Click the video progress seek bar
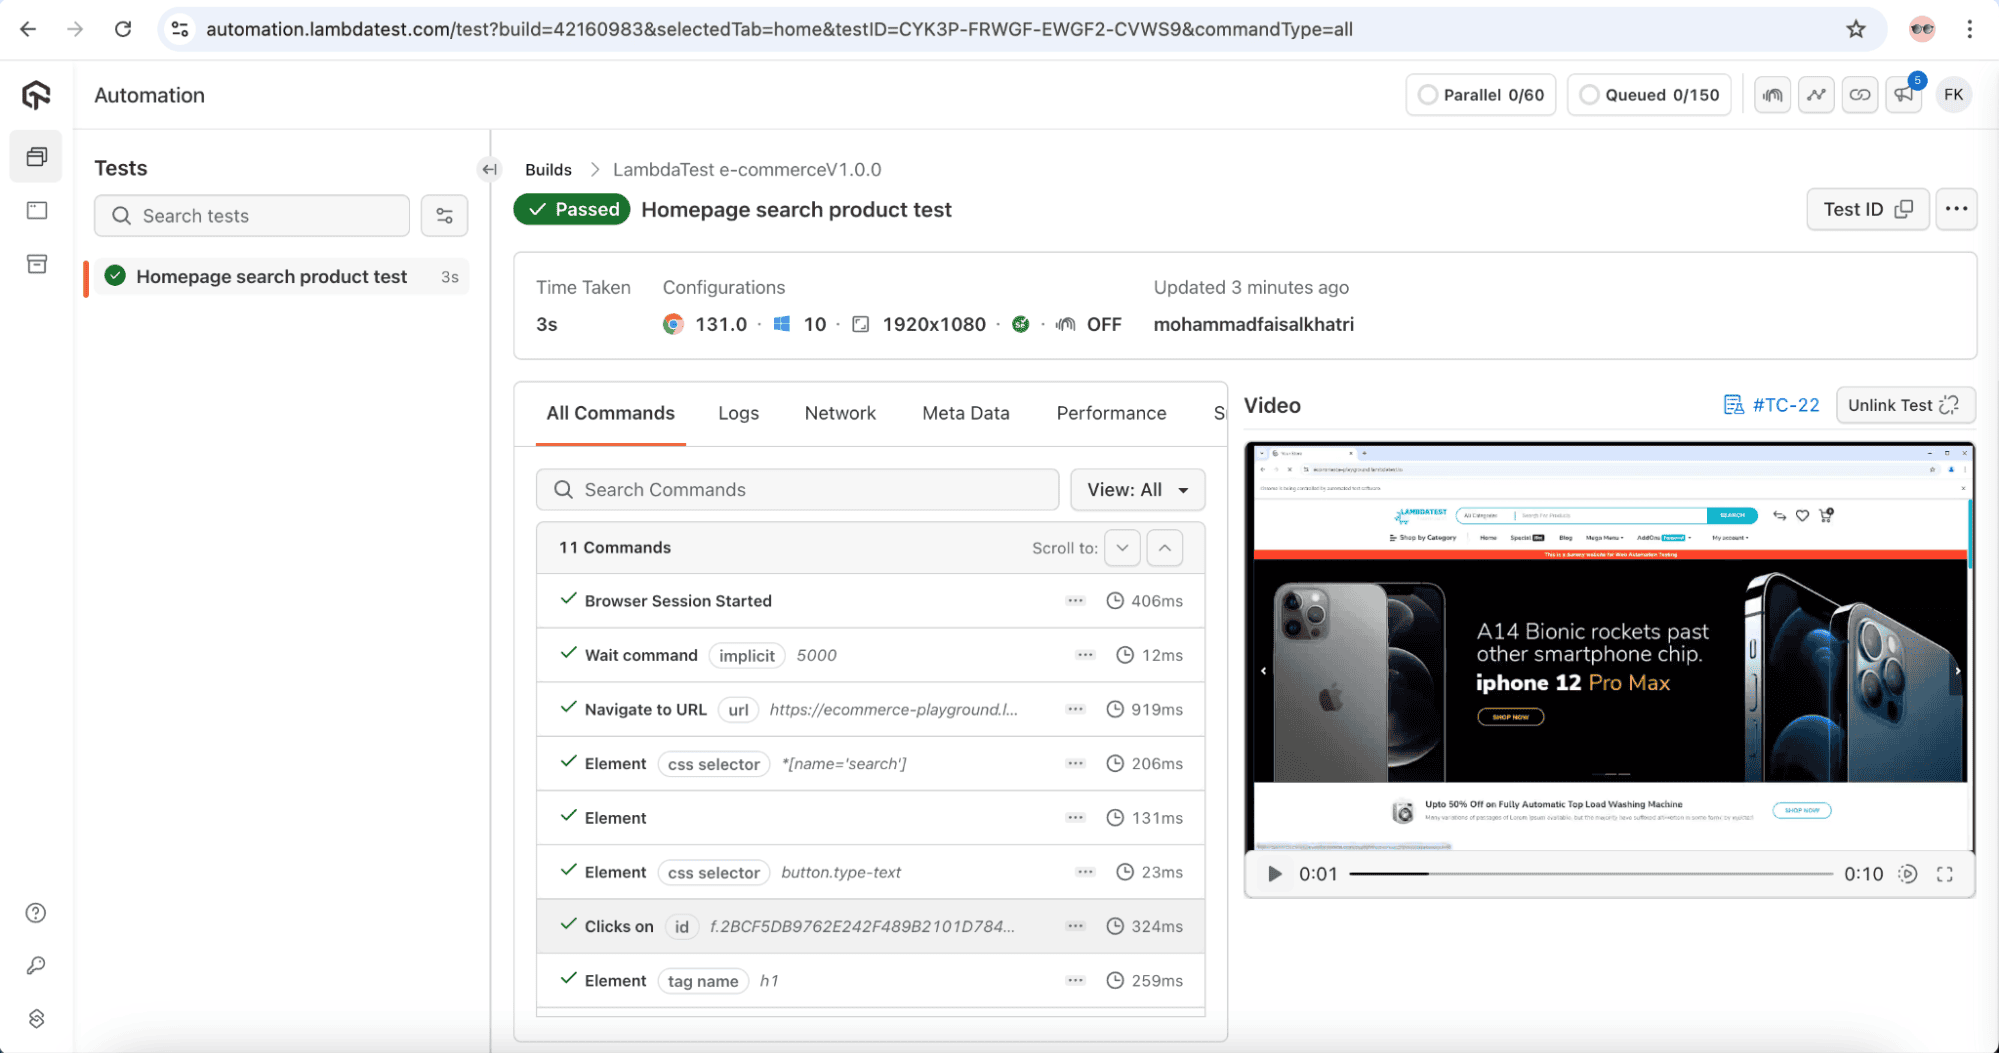The height and width of the screenshot is (1054, 1999). (1590, 874)
